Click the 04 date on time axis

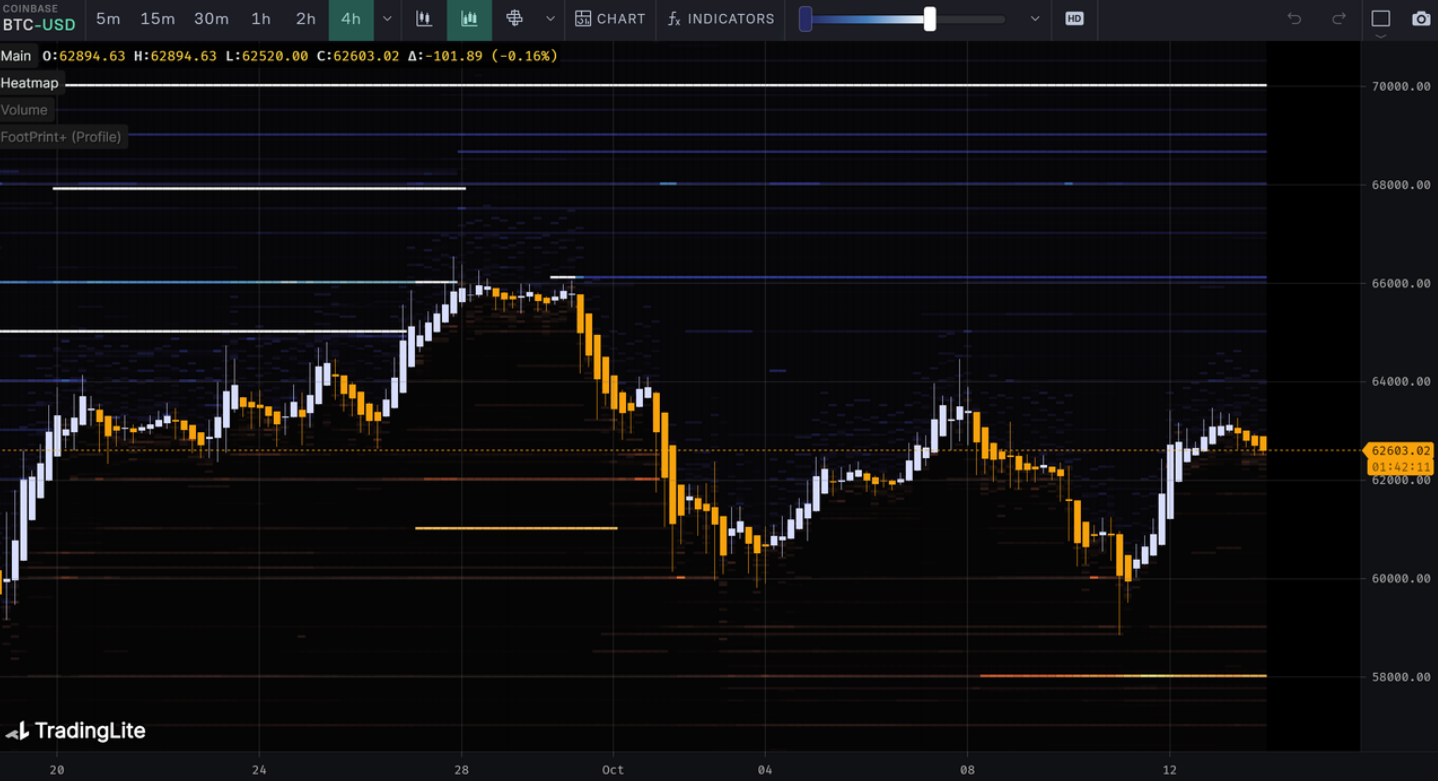click(765, 770)
